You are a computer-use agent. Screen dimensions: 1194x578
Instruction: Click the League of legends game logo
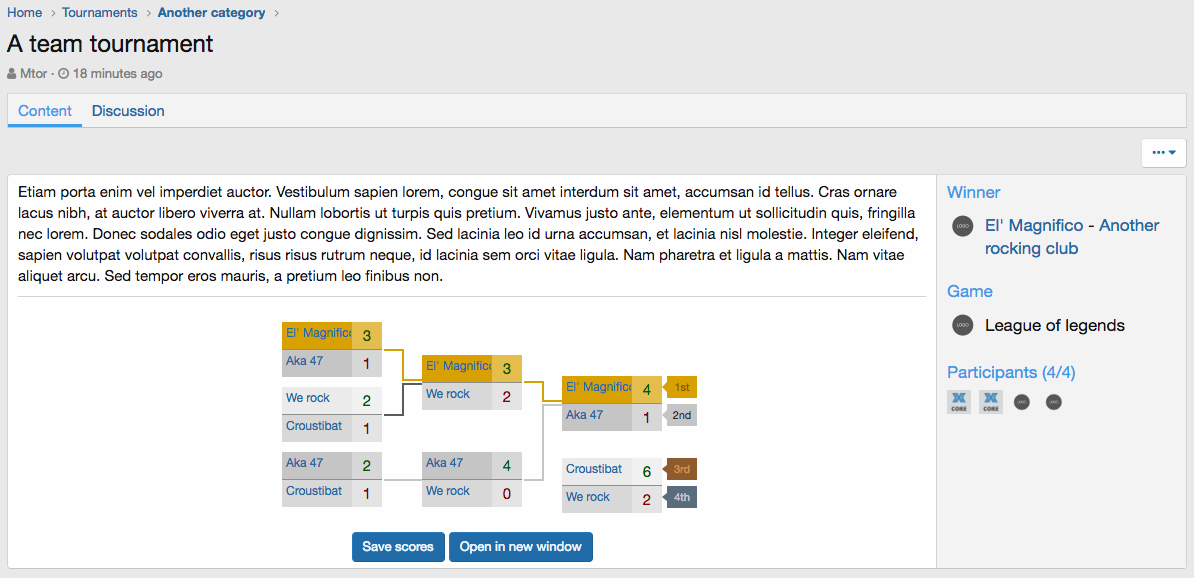[962, 325]
